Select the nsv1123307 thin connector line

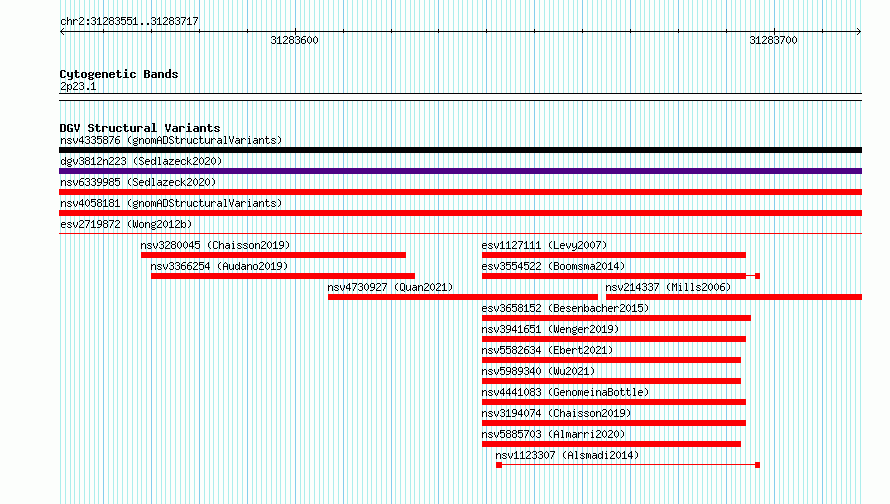pyautogui.click(x=628, y=465)
